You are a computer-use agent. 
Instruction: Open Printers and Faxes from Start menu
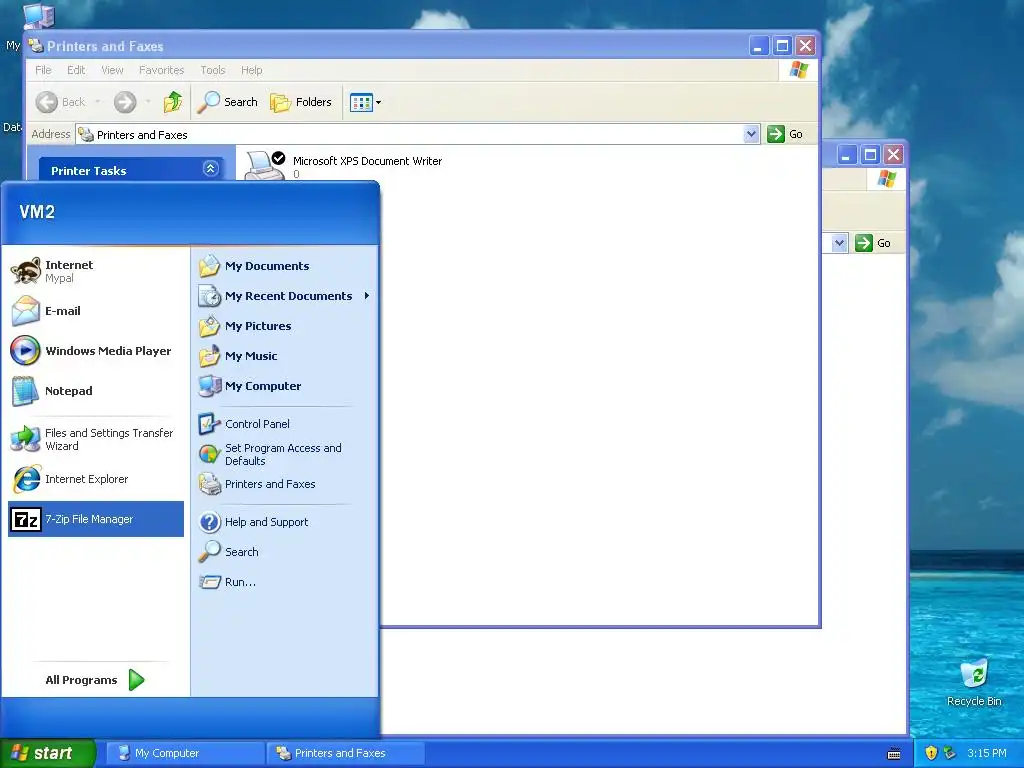coord(284,484)
